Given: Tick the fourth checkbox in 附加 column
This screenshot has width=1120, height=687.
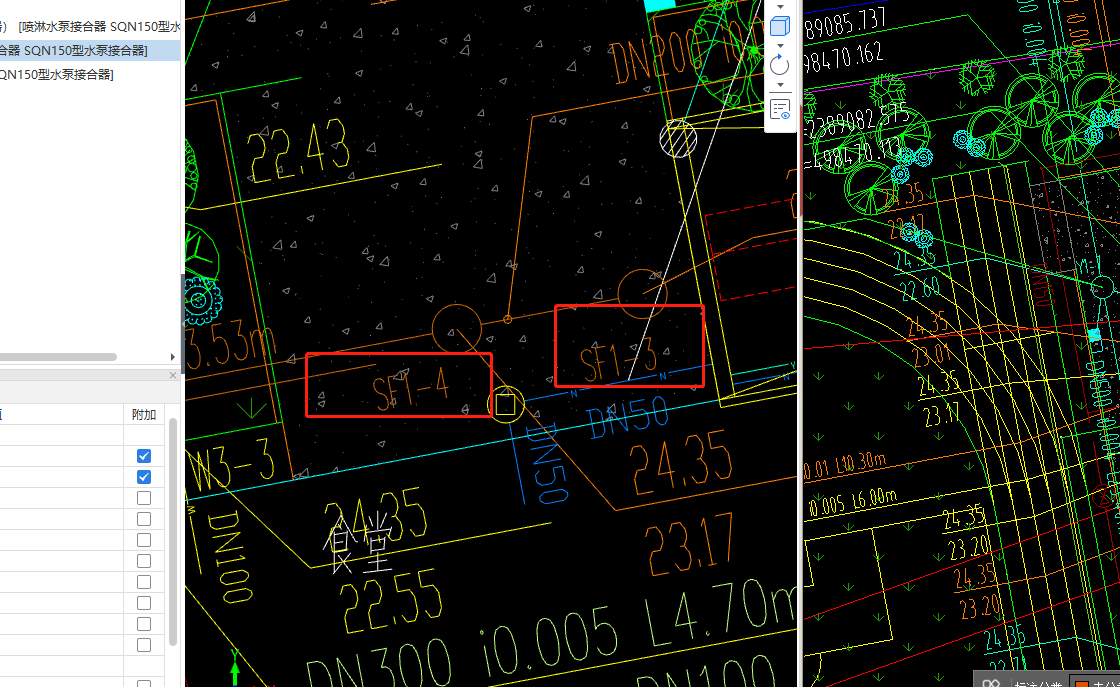Looking at the screenshot, I should pos(144,518).
